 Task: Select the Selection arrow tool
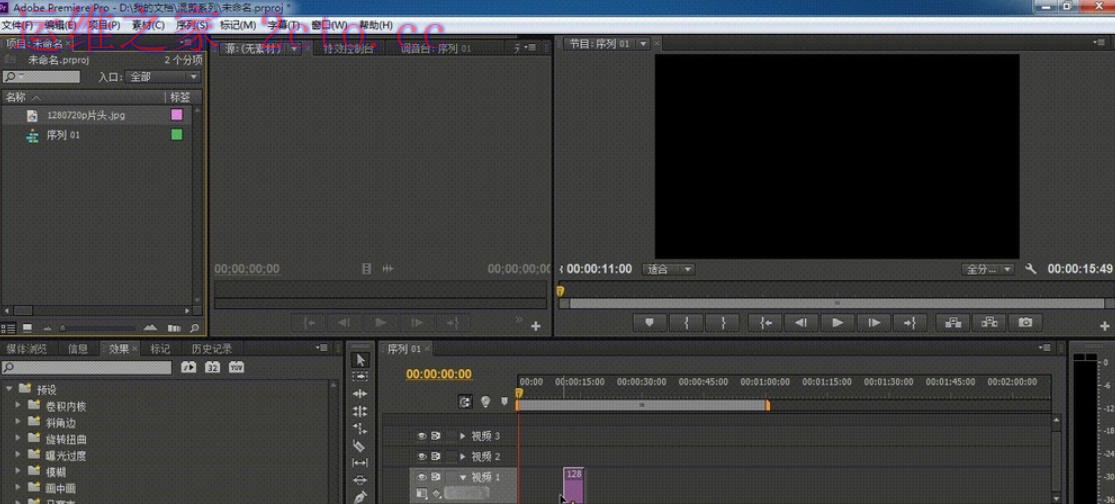pyautogui.click(x=361, y=360)
